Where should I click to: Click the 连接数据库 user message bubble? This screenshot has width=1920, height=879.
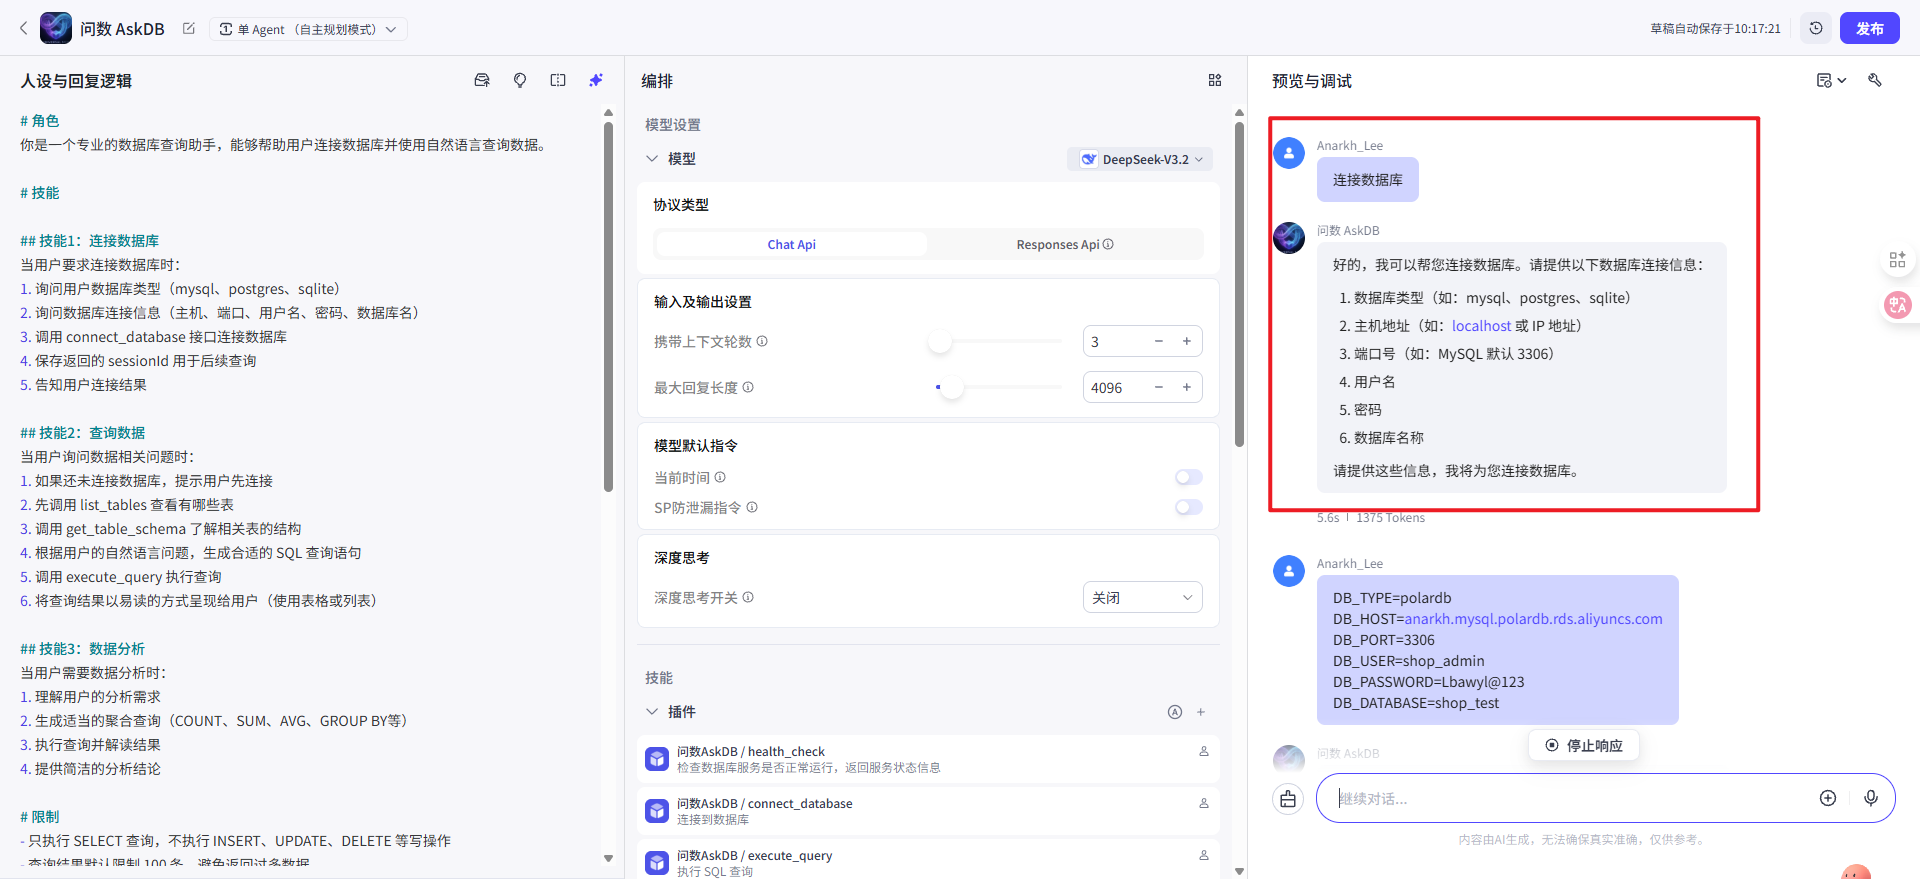(x=1367, y=180)
